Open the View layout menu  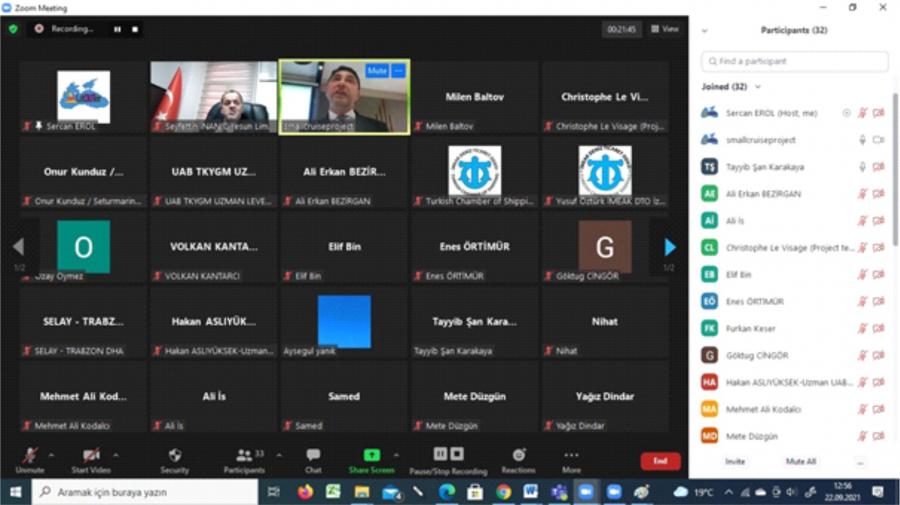(x=665, y=29)
